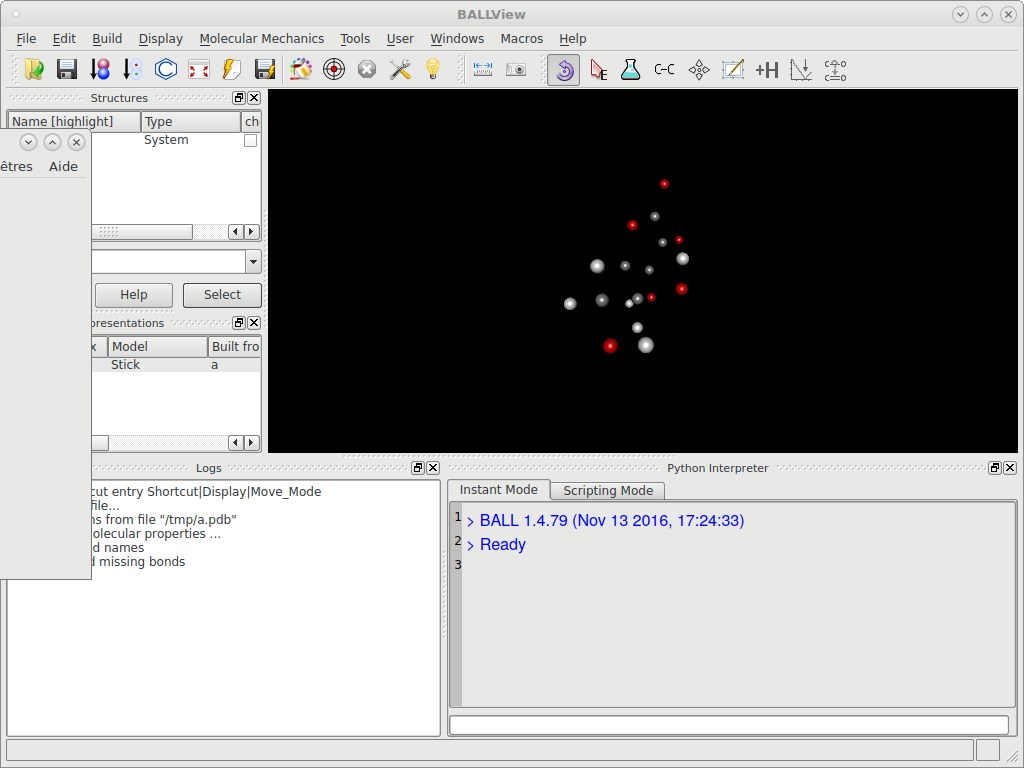The height and width of the screenshot is (768, 1024).
Task: Click the Select button
Action: coord(222,295)
